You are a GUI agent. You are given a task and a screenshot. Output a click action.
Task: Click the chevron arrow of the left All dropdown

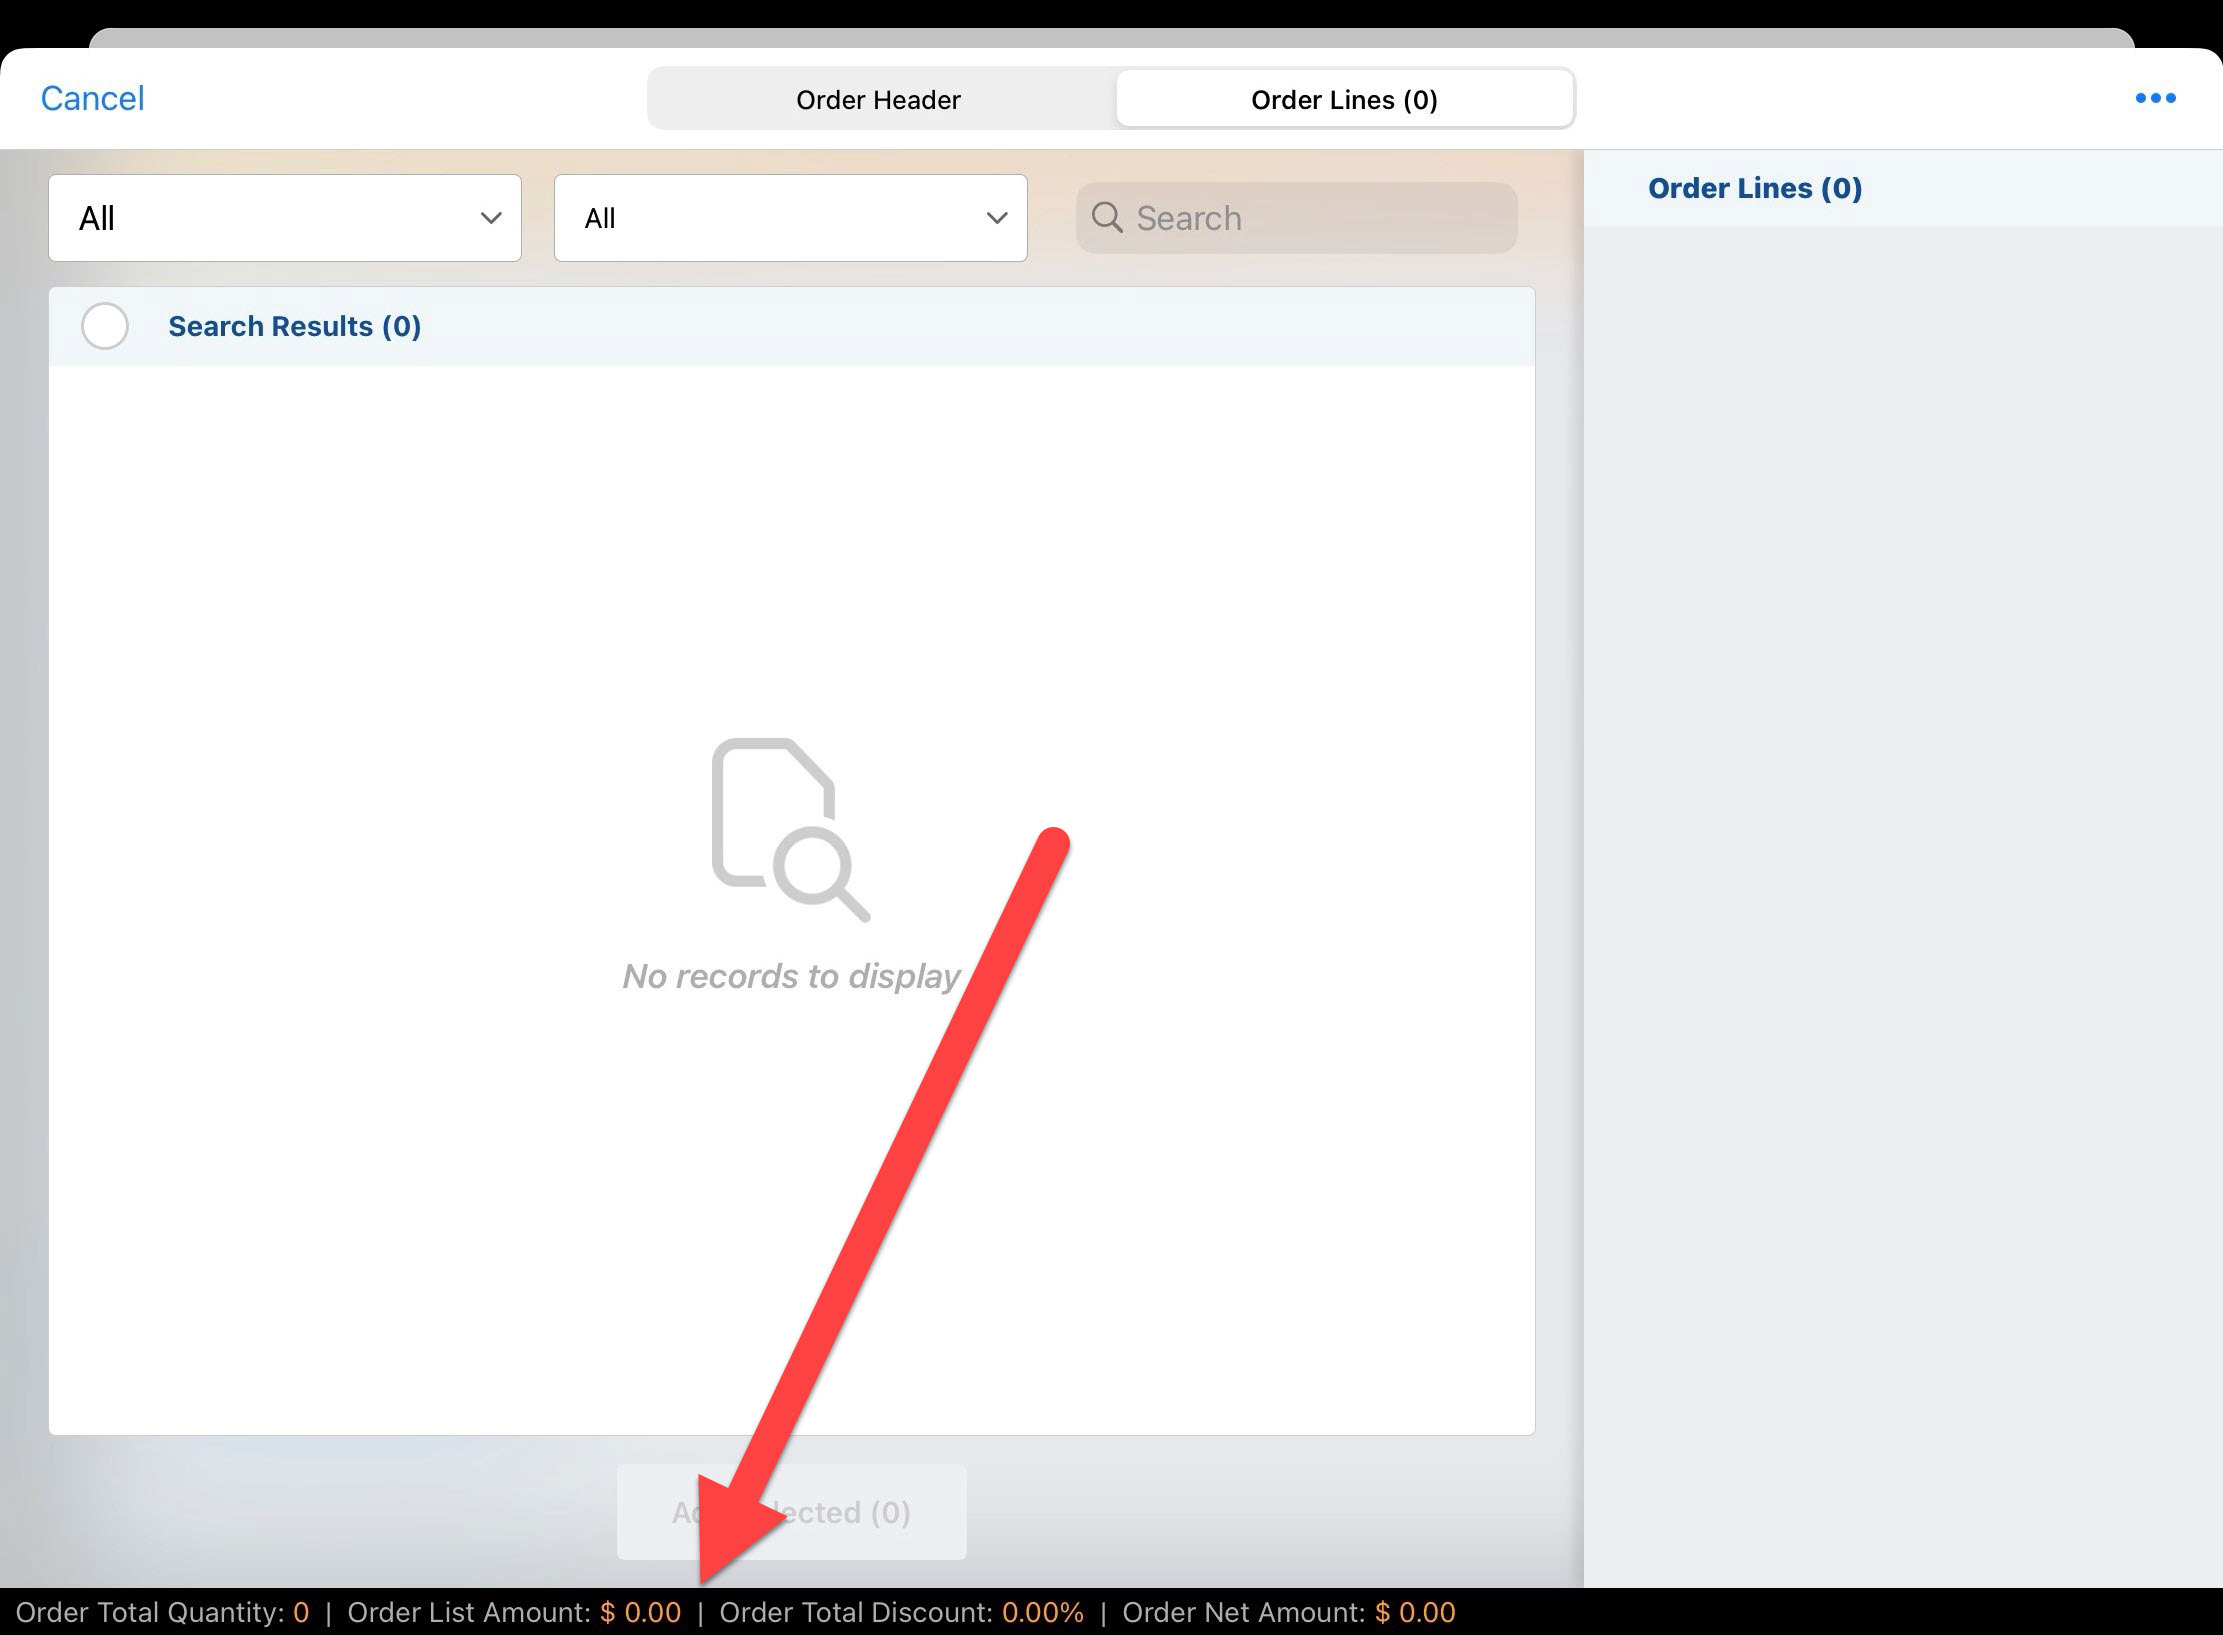[490, 218]
